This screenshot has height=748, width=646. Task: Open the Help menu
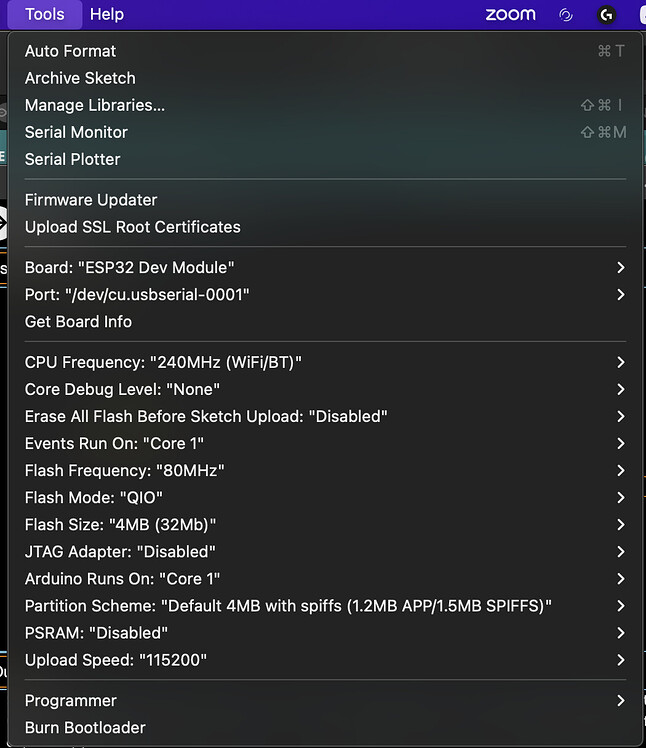(x=107, y=14)
